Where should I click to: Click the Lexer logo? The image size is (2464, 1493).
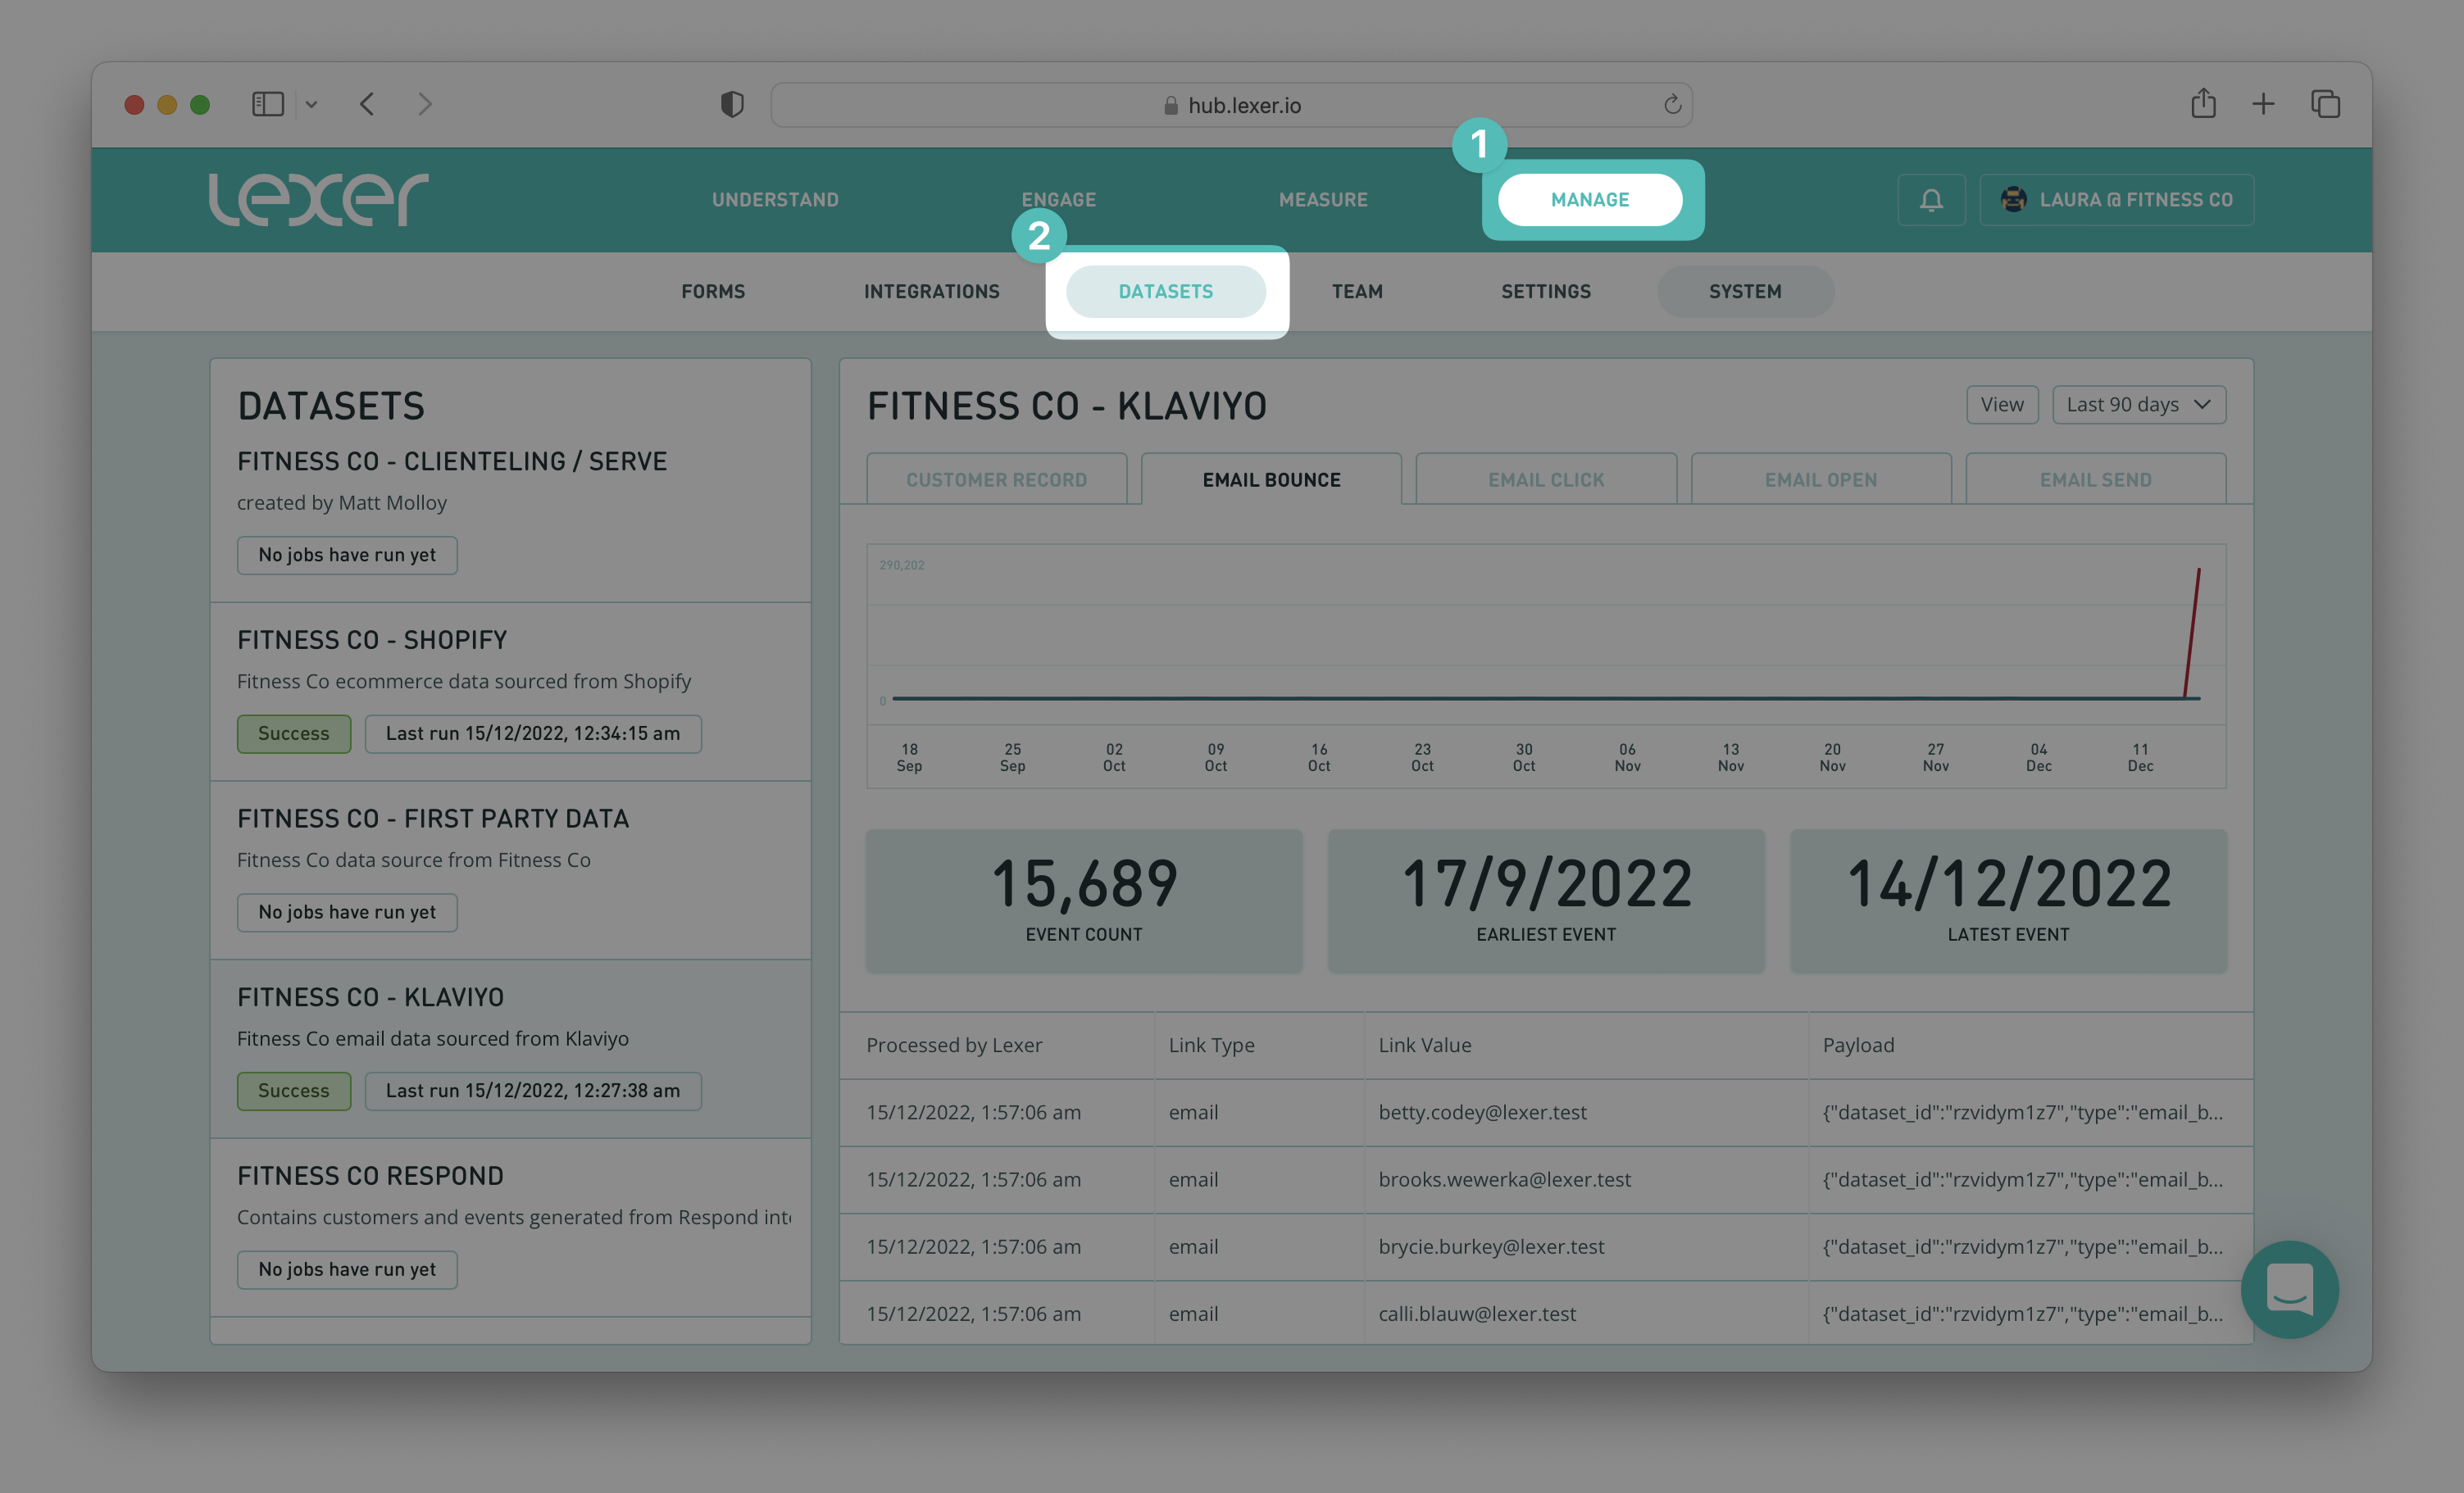(x=318, y=199)
